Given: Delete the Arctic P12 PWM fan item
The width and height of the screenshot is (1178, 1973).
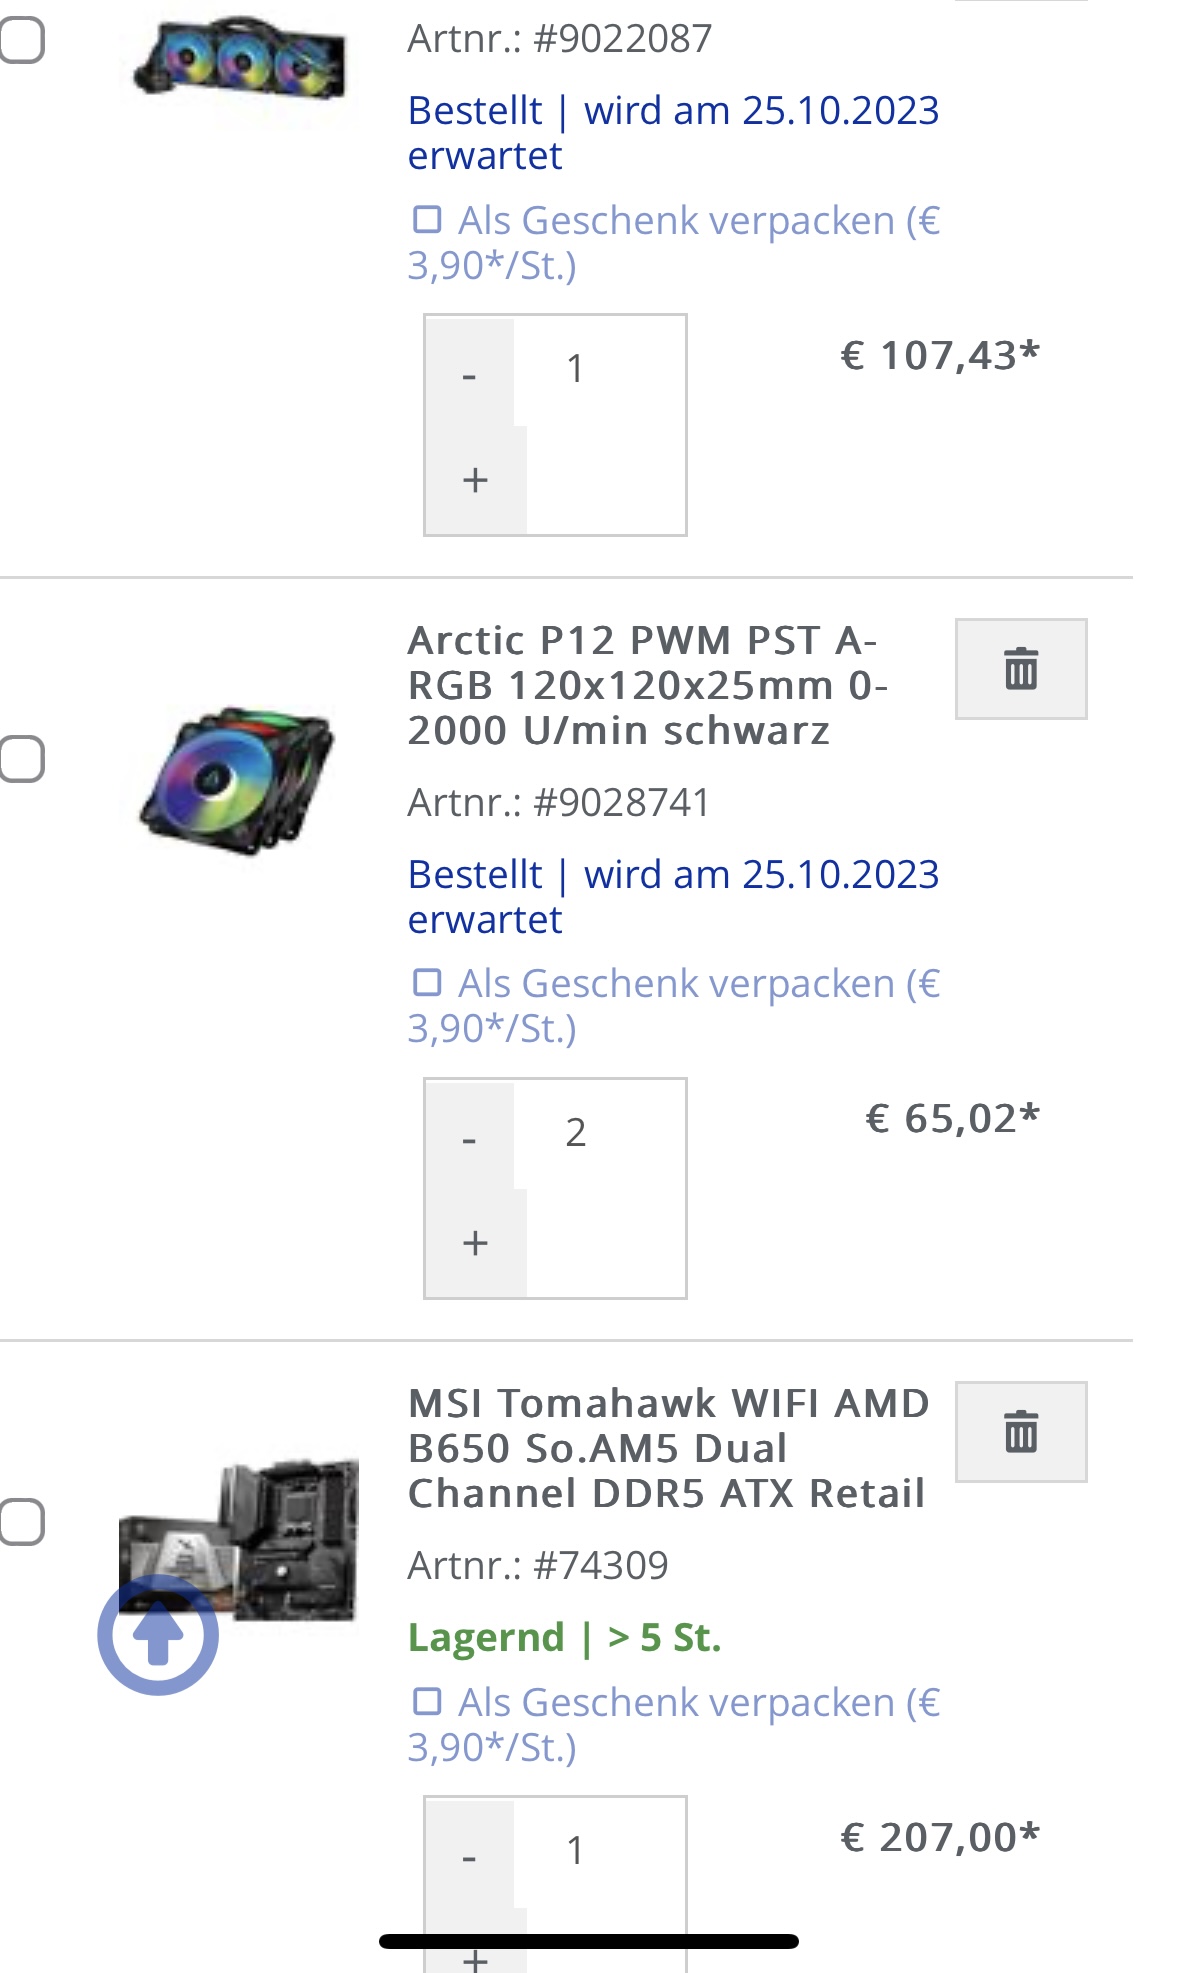Looking at the screenshot, I should (x=1020, y=668).
